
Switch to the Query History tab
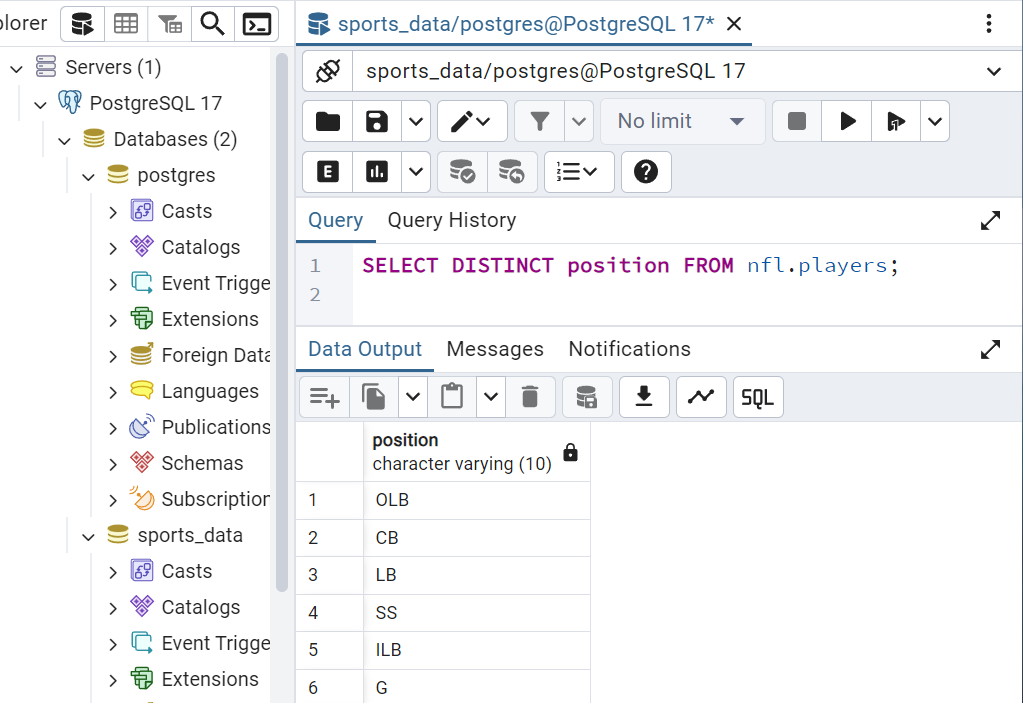pos(451,220)
